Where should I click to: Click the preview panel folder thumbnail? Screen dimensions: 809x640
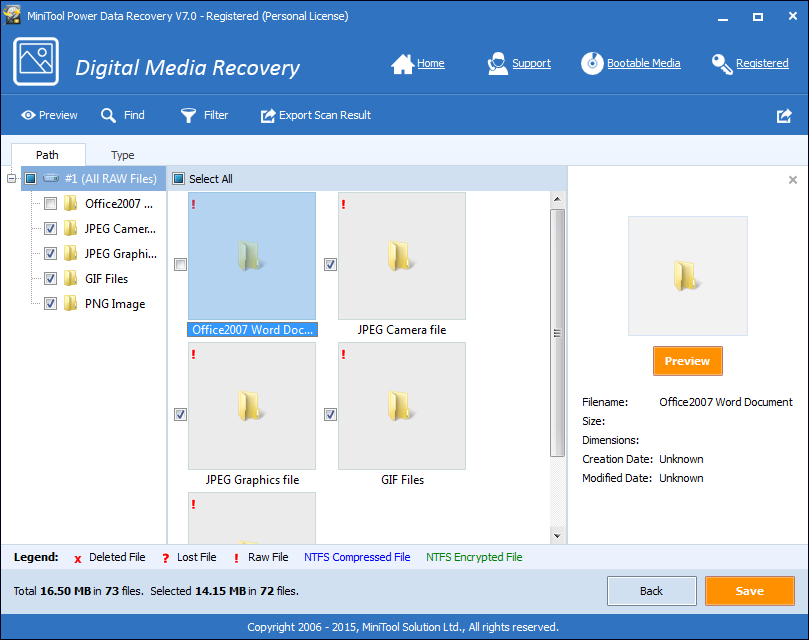[x=688, y=276]
